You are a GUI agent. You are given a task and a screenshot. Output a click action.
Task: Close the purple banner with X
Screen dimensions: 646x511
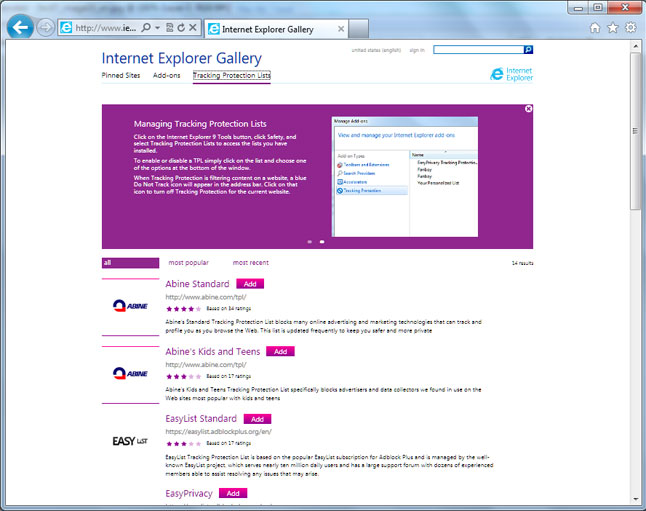pos(528,108)
